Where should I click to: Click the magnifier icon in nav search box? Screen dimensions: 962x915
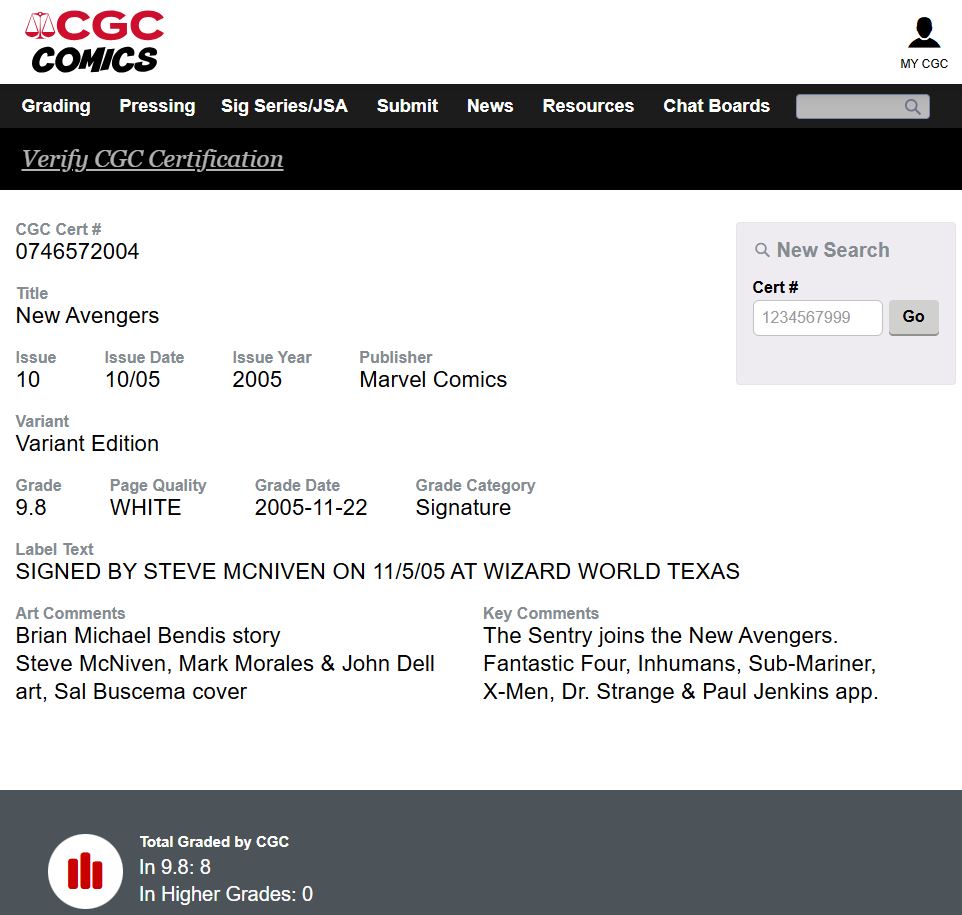pos(912,107)
